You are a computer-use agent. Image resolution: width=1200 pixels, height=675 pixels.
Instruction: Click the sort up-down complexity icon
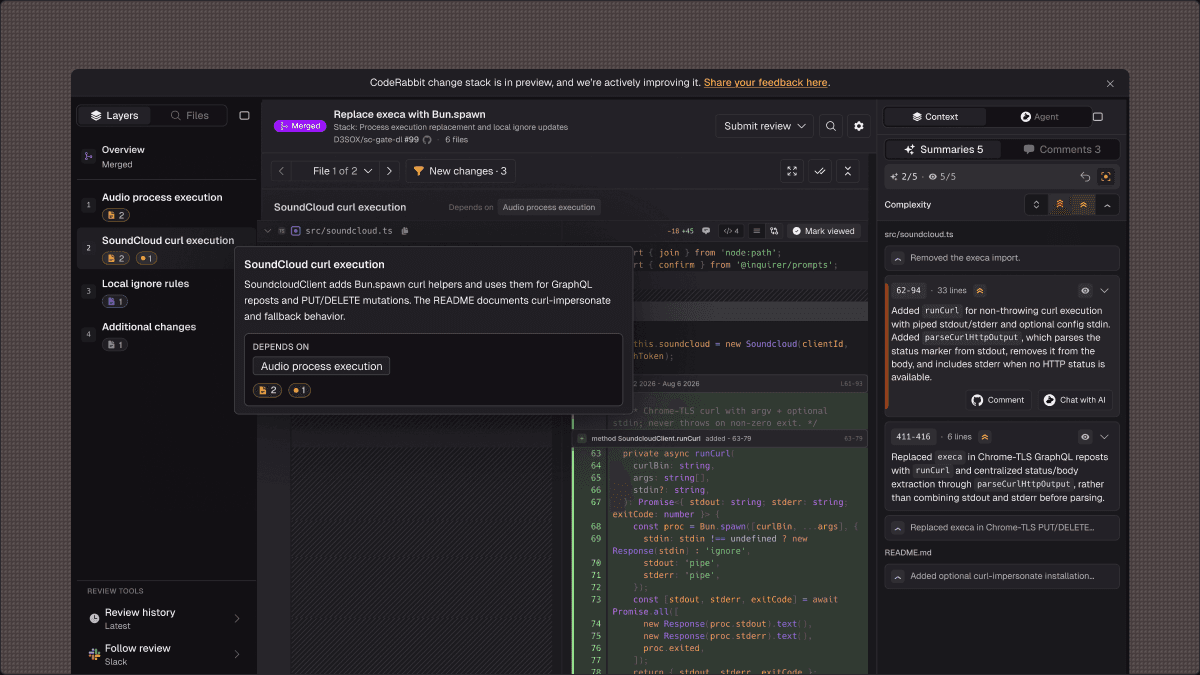1036,205
